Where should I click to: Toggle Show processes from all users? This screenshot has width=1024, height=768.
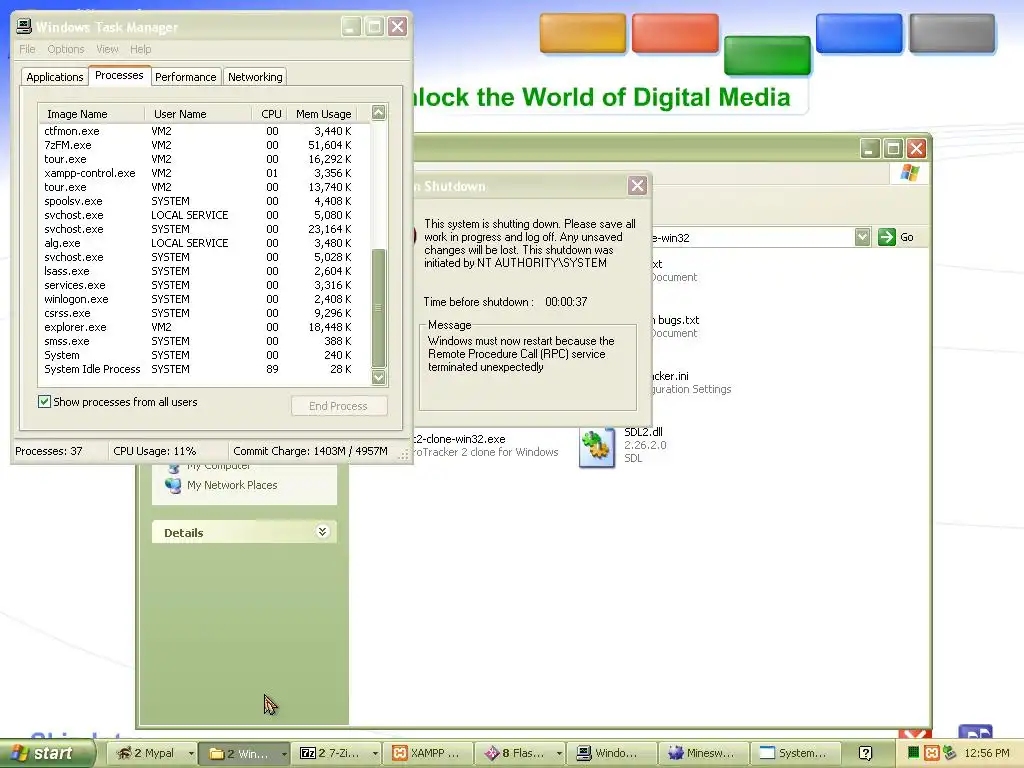pyautogui.click(x=44, y=402)
